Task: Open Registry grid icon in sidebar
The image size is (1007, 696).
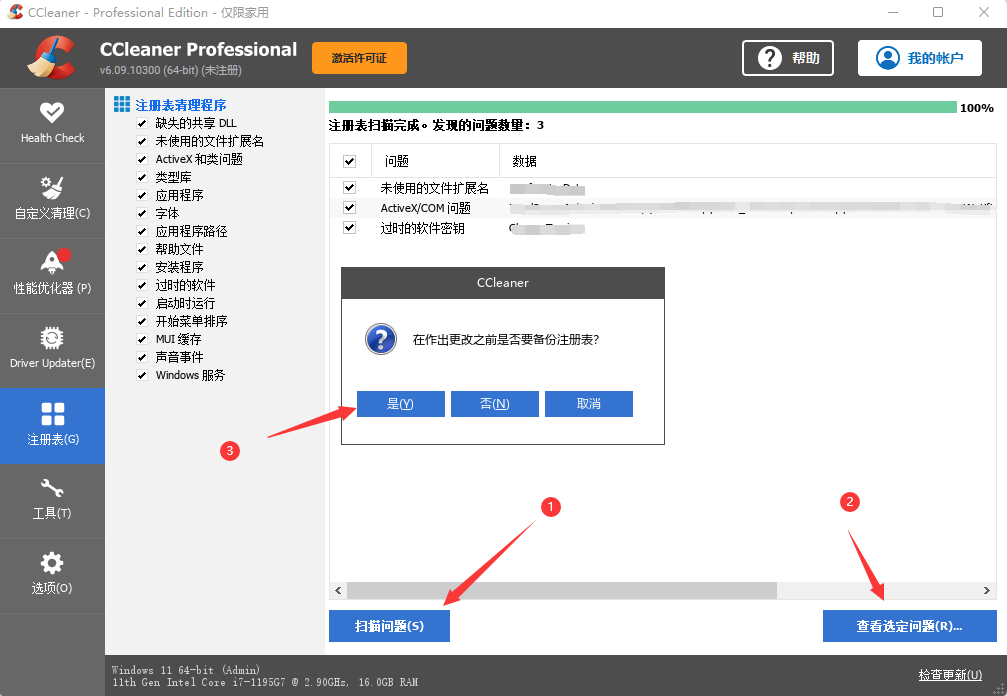Action: [53, 414]
